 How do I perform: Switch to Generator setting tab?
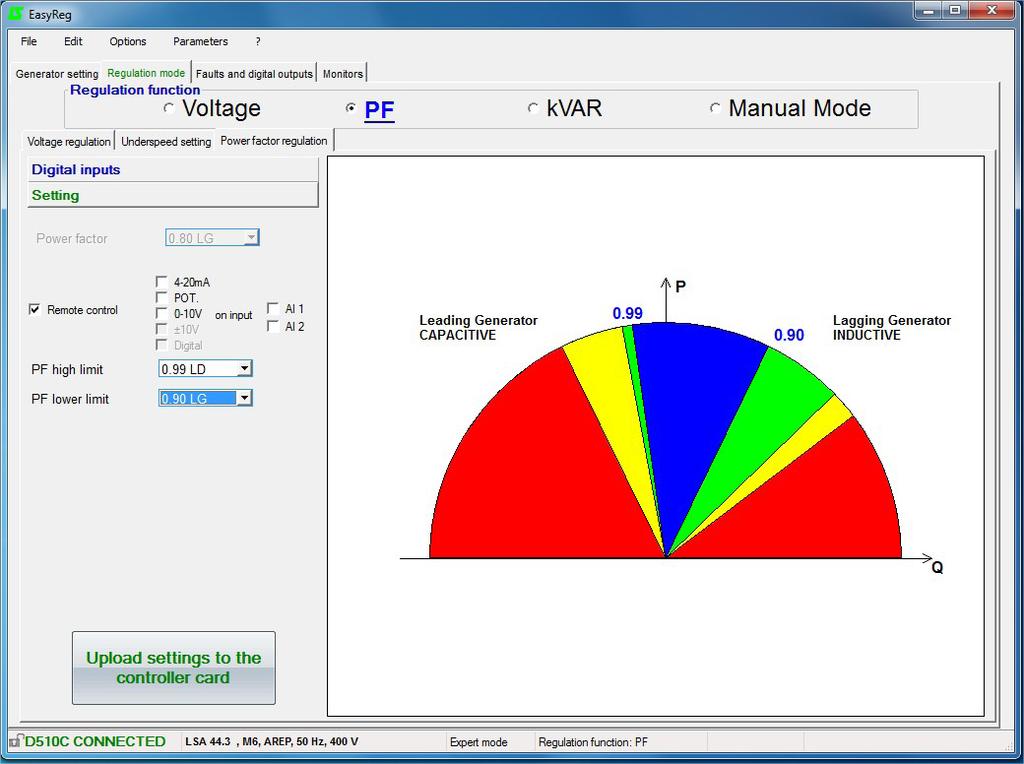coord(57,74)
